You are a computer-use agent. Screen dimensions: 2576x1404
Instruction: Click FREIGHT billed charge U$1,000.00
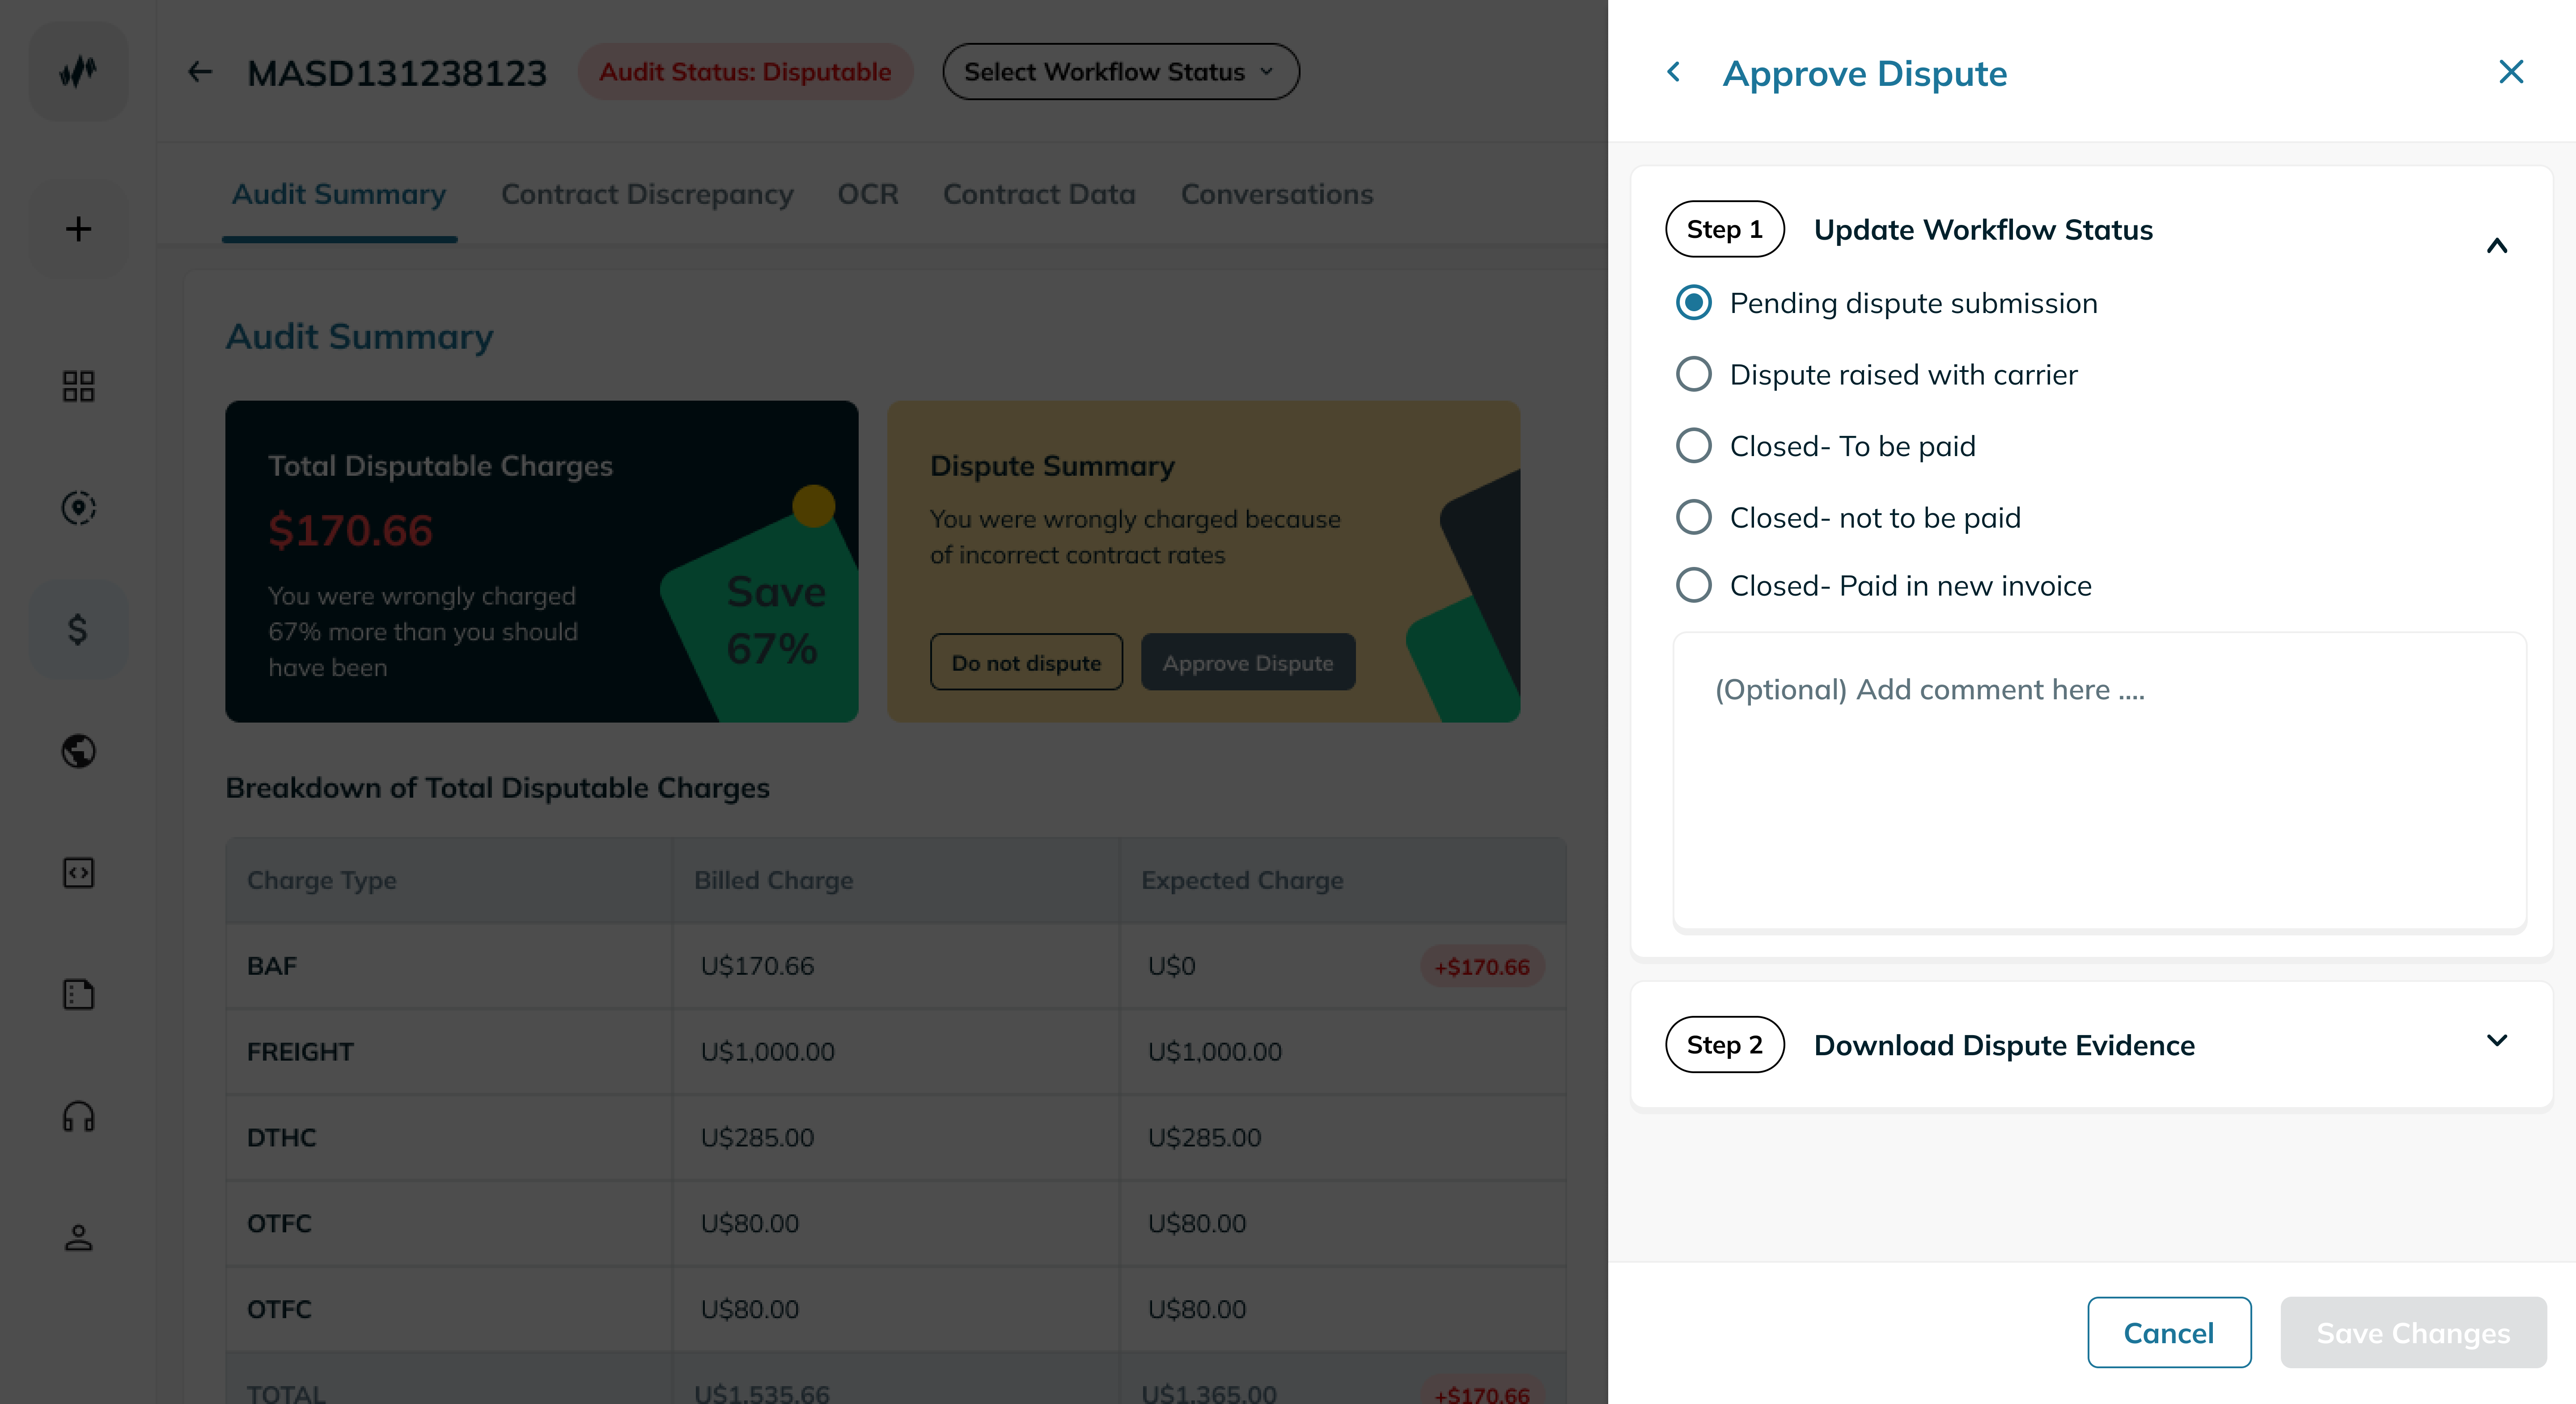[x=767, y=1052]
